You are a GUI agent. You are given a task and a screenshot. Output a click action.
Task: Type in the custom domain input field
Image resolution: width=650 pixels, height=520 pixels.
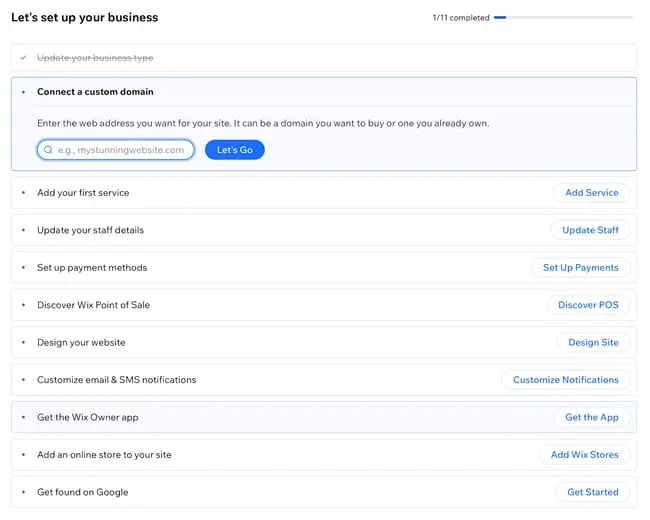pyautogui.click(x=122, y=150)
